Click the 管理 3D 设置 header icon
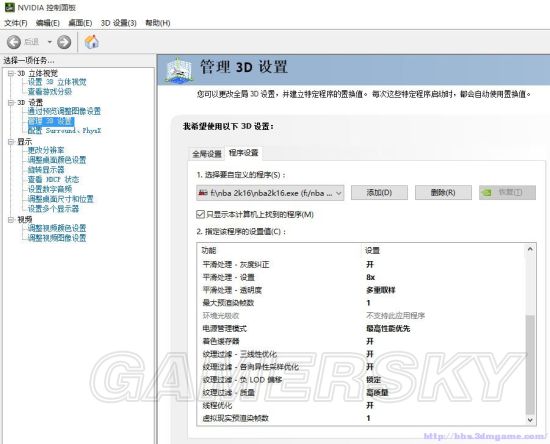 (179, 70)
